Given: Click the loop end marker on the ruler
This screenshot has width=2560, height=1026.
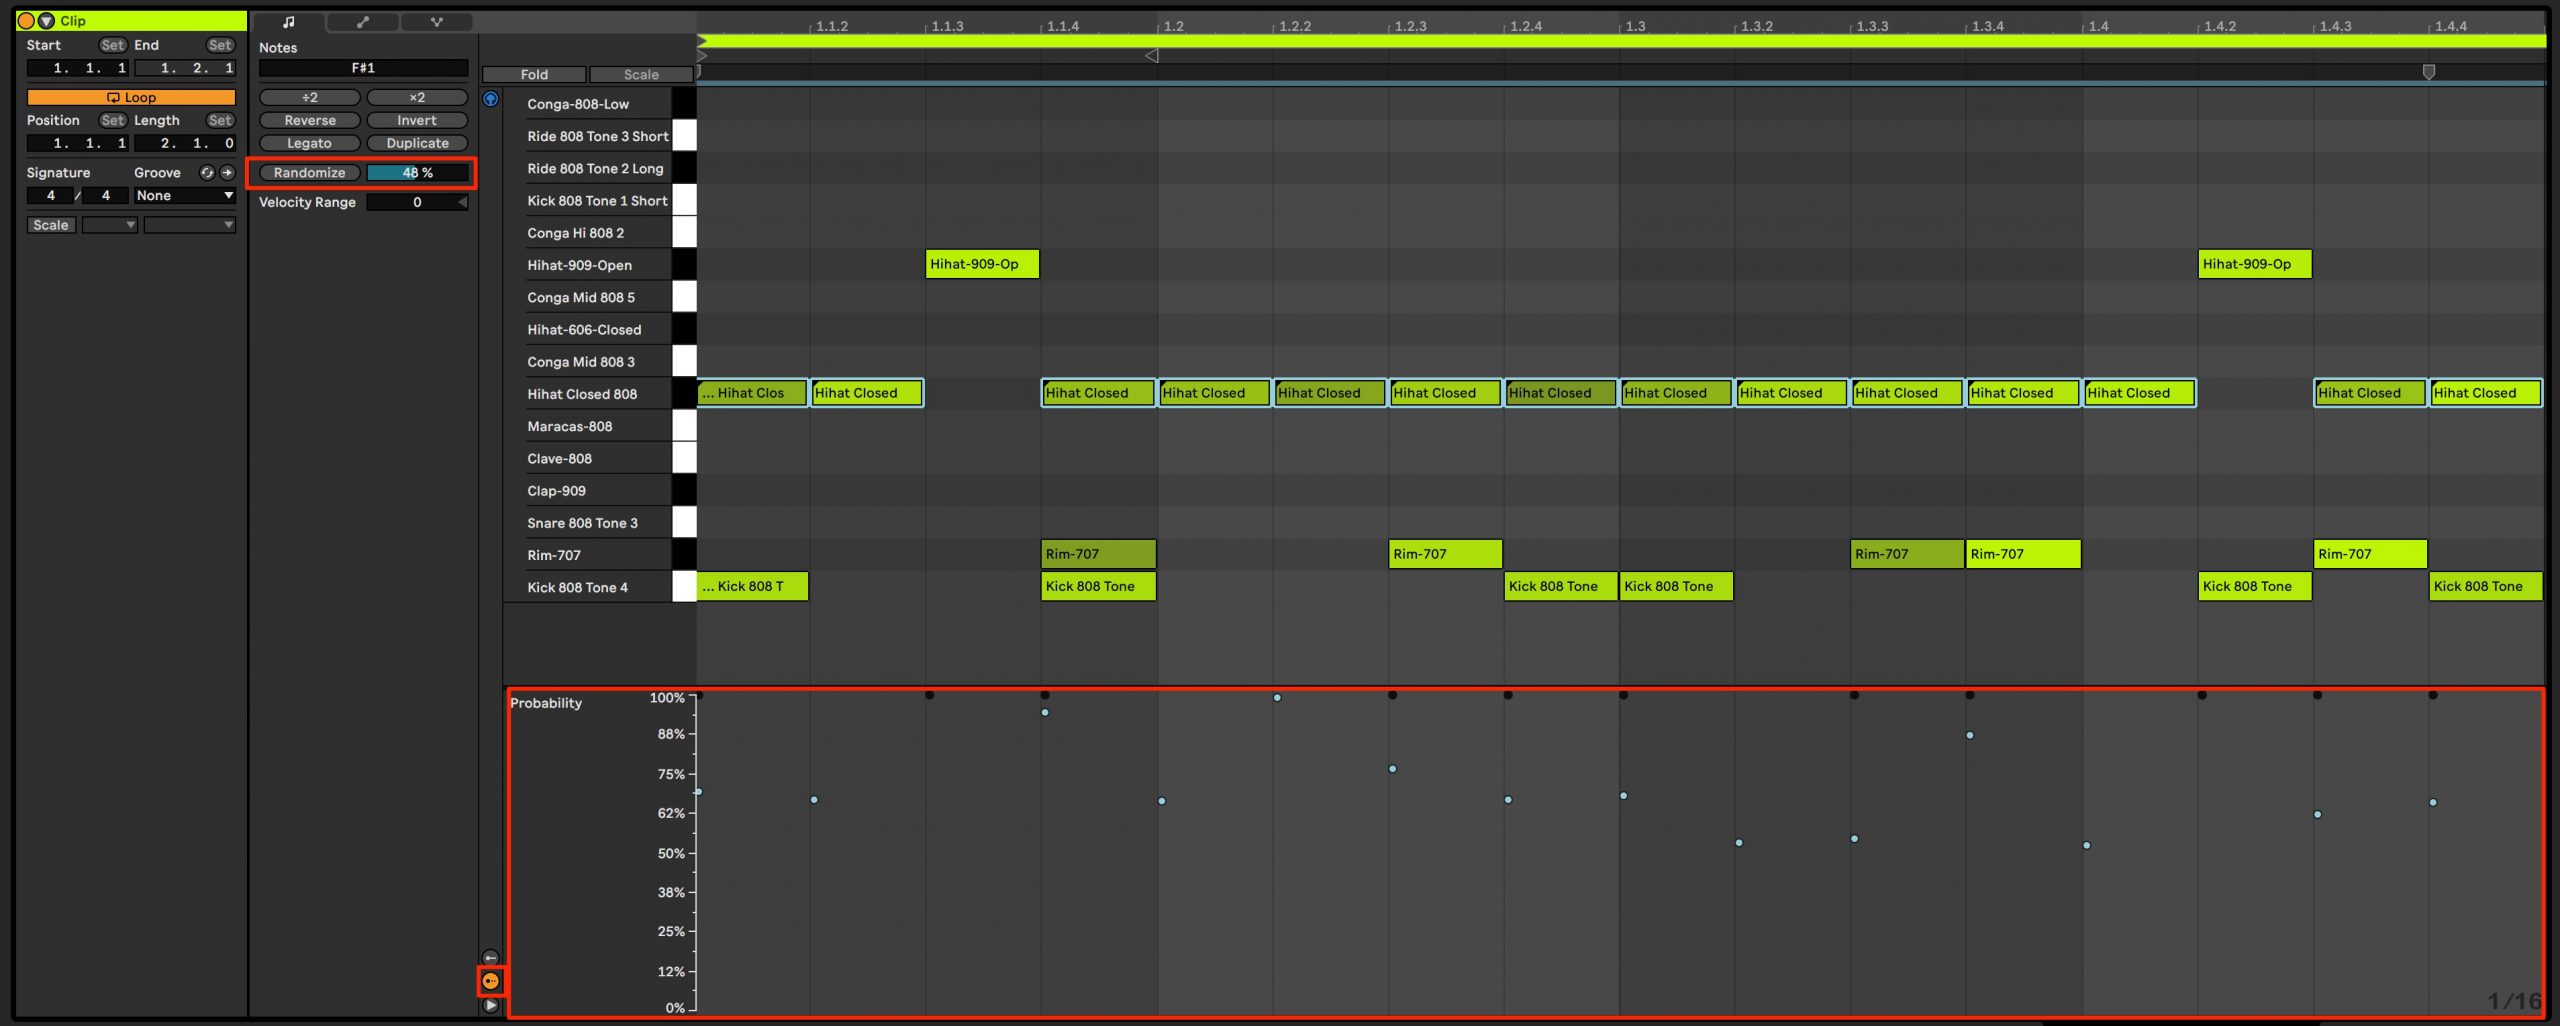Looking at the screenshot, I should pos(2428,72).
